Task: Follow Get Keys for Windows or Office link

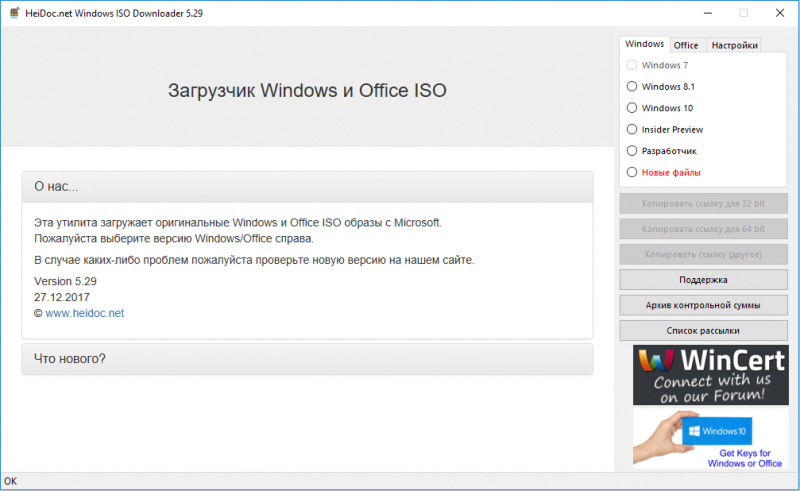Action: click(x=745, y=458)
